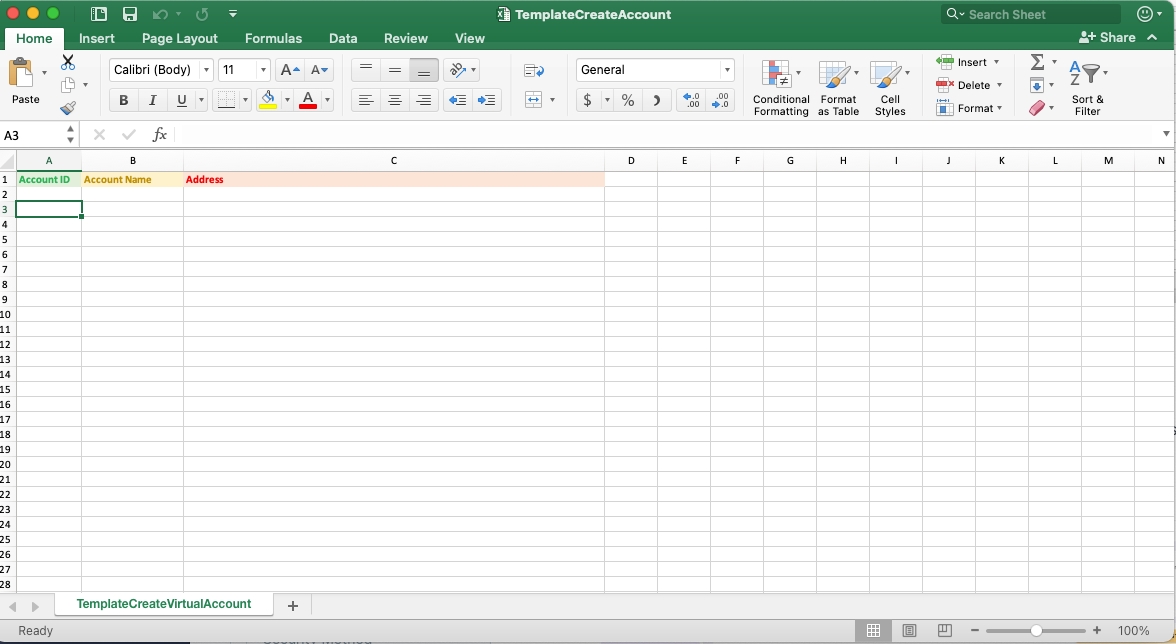The width and height of the screenshot is (1176, 644).
Task: Click the Share button
Action: click(x=1107, y=38)
